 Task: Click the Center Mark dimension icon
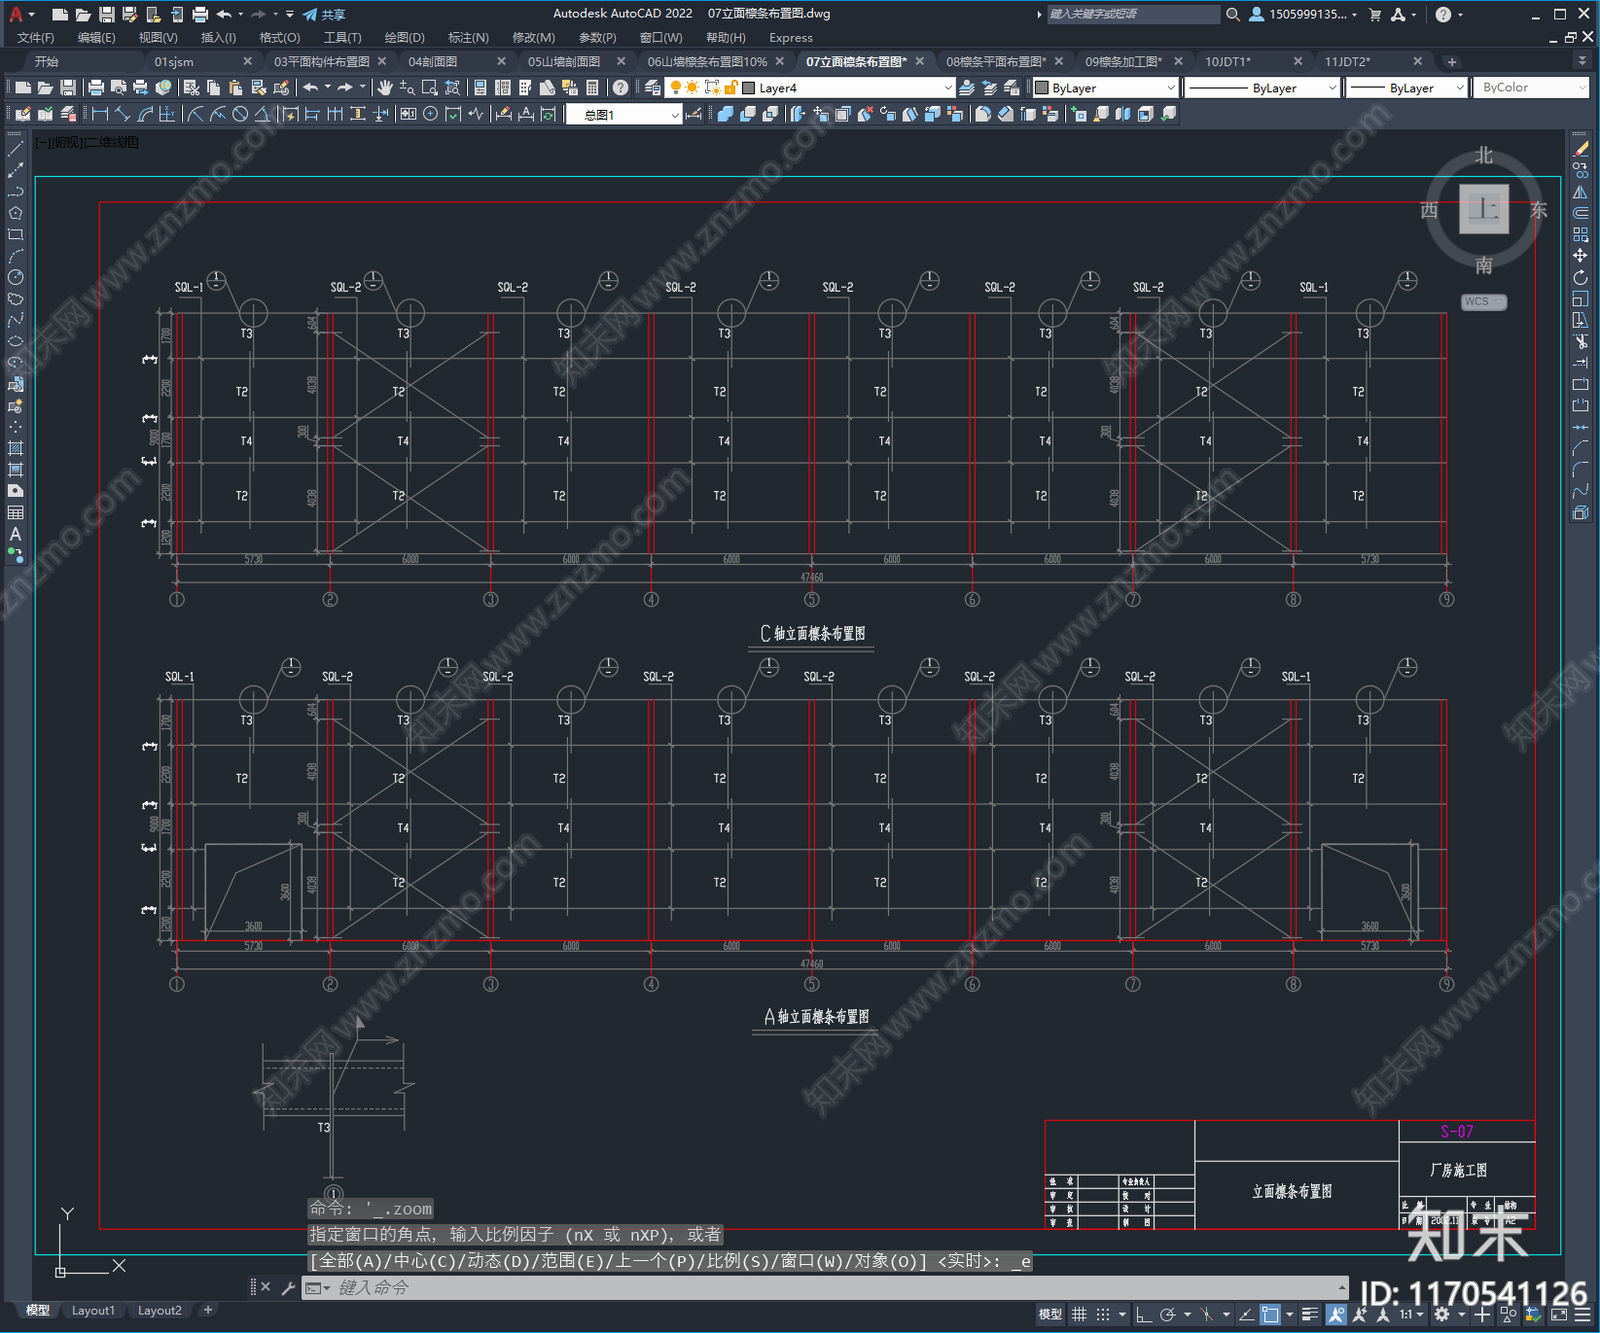(x=431, y=114)
